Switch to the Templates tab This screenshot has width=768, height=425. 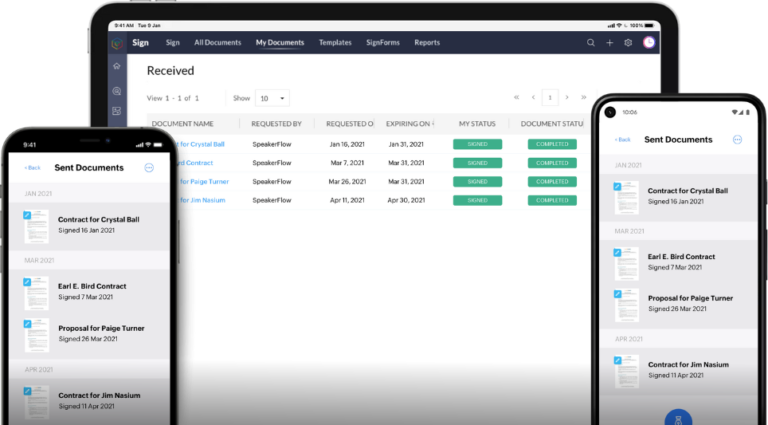pos(335,43)
